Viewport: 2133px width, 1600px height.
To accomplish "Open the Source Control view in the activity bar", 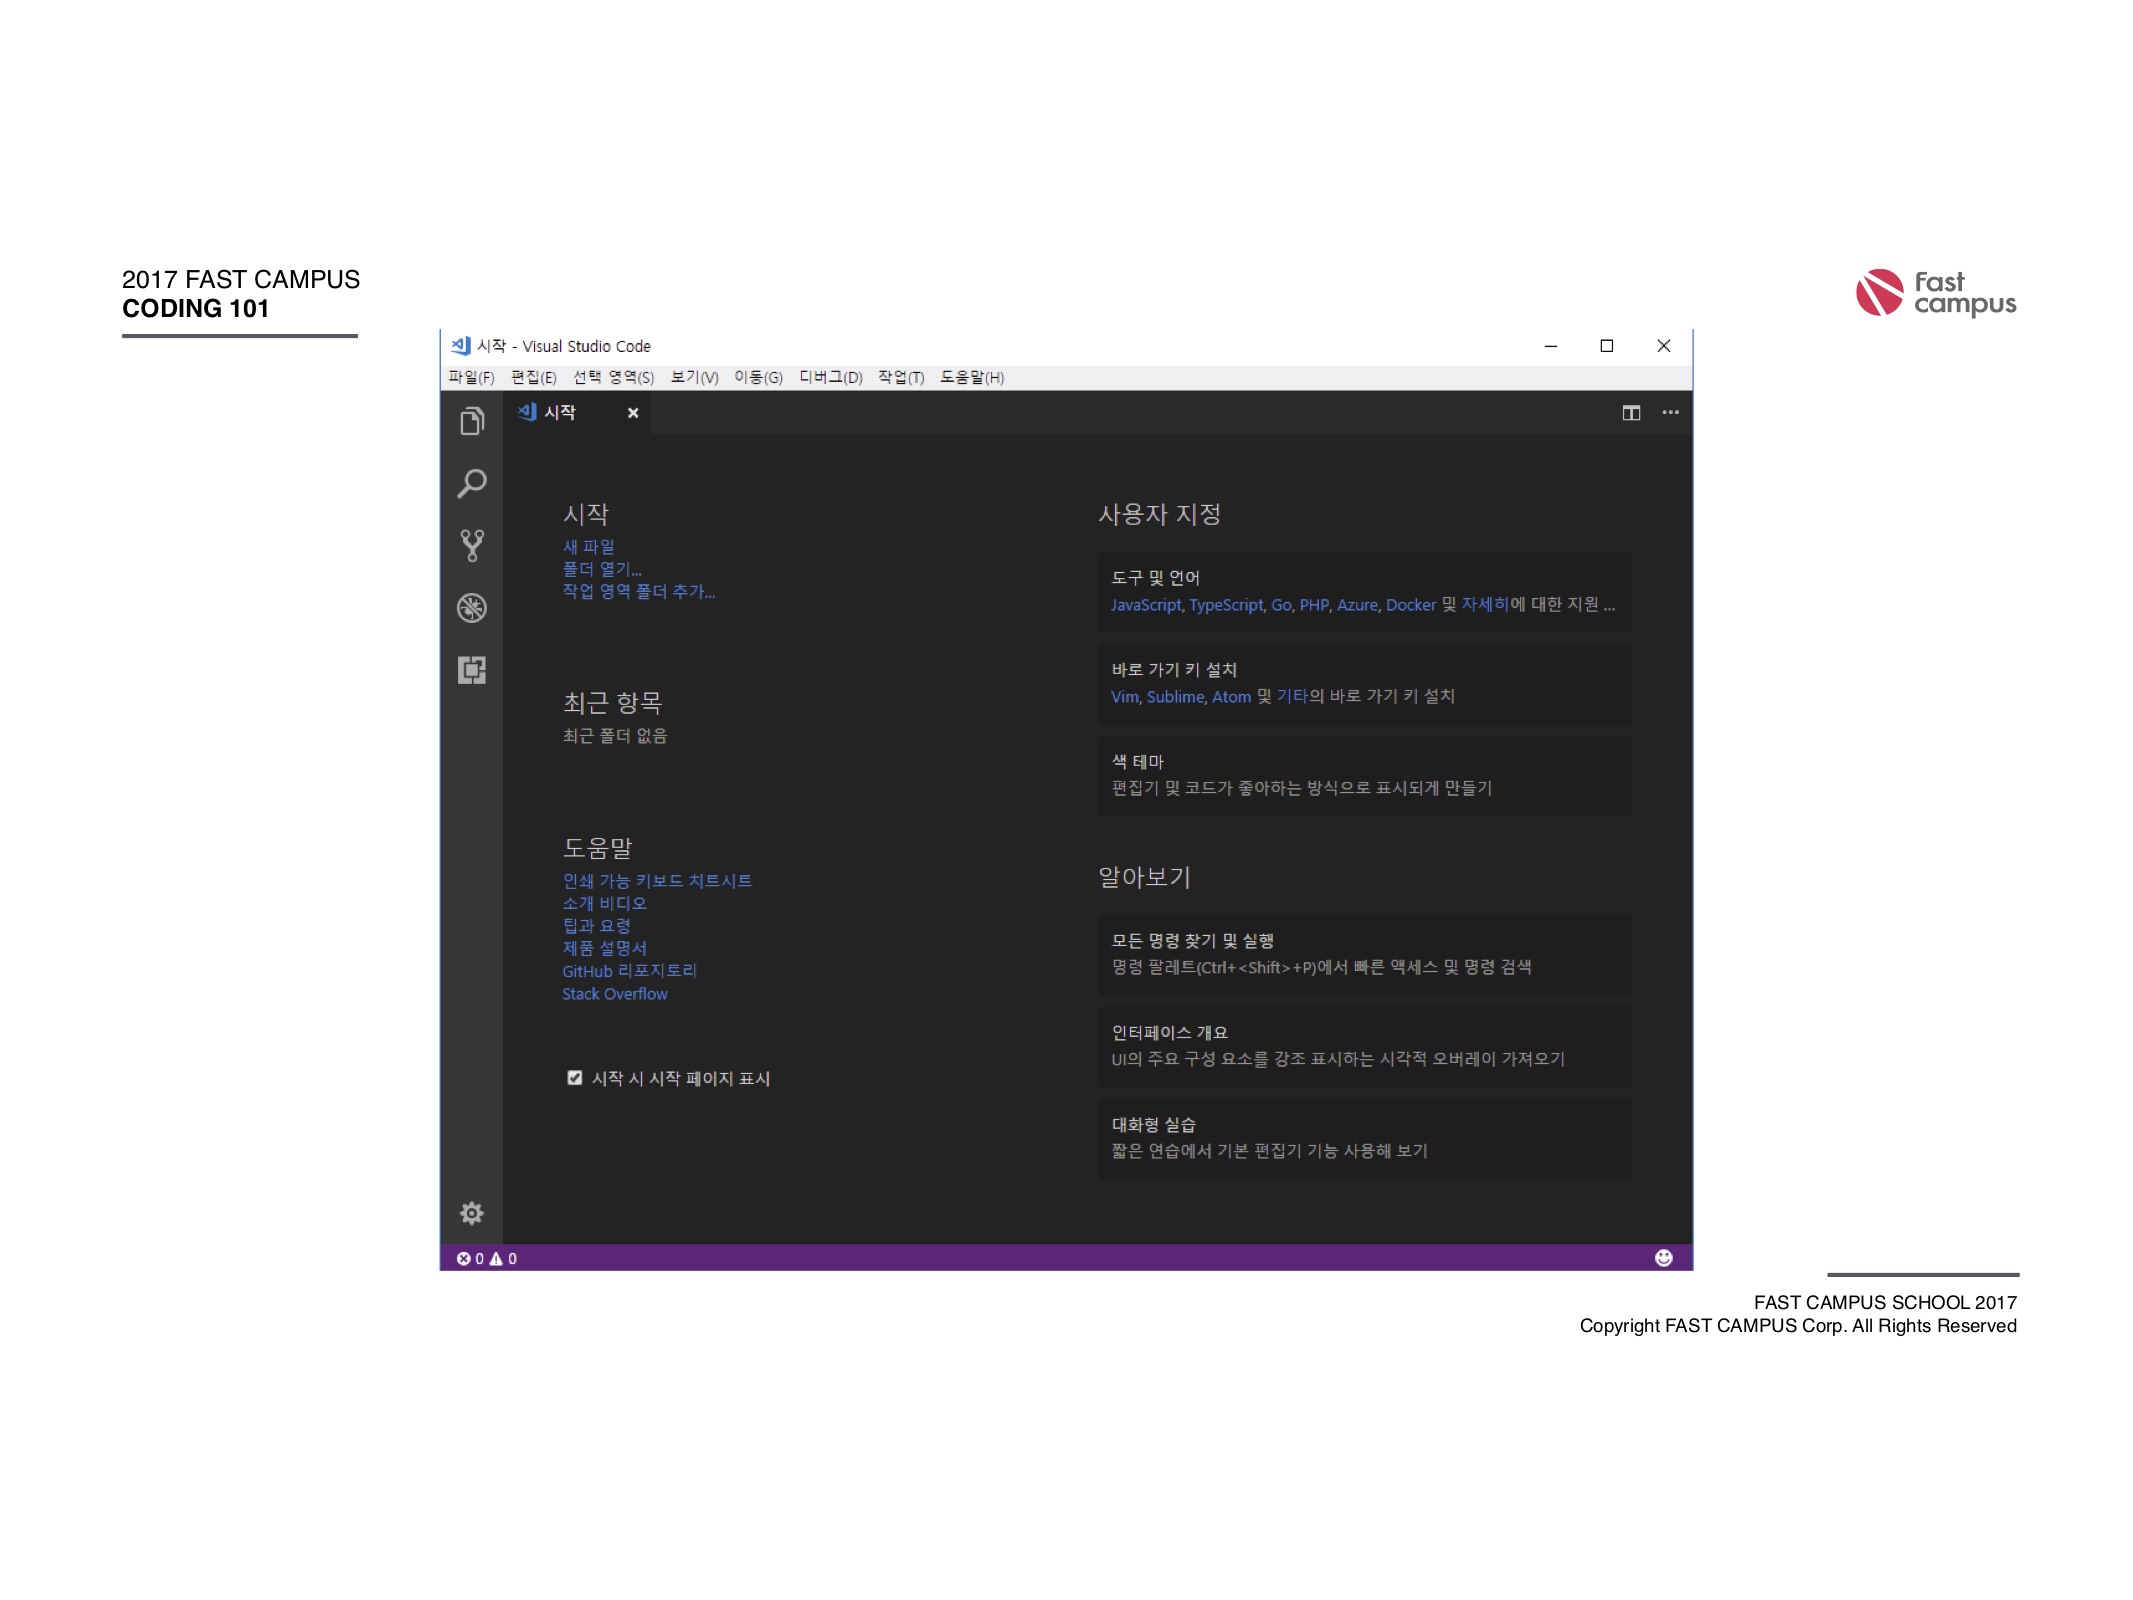I will pos(472,546).
